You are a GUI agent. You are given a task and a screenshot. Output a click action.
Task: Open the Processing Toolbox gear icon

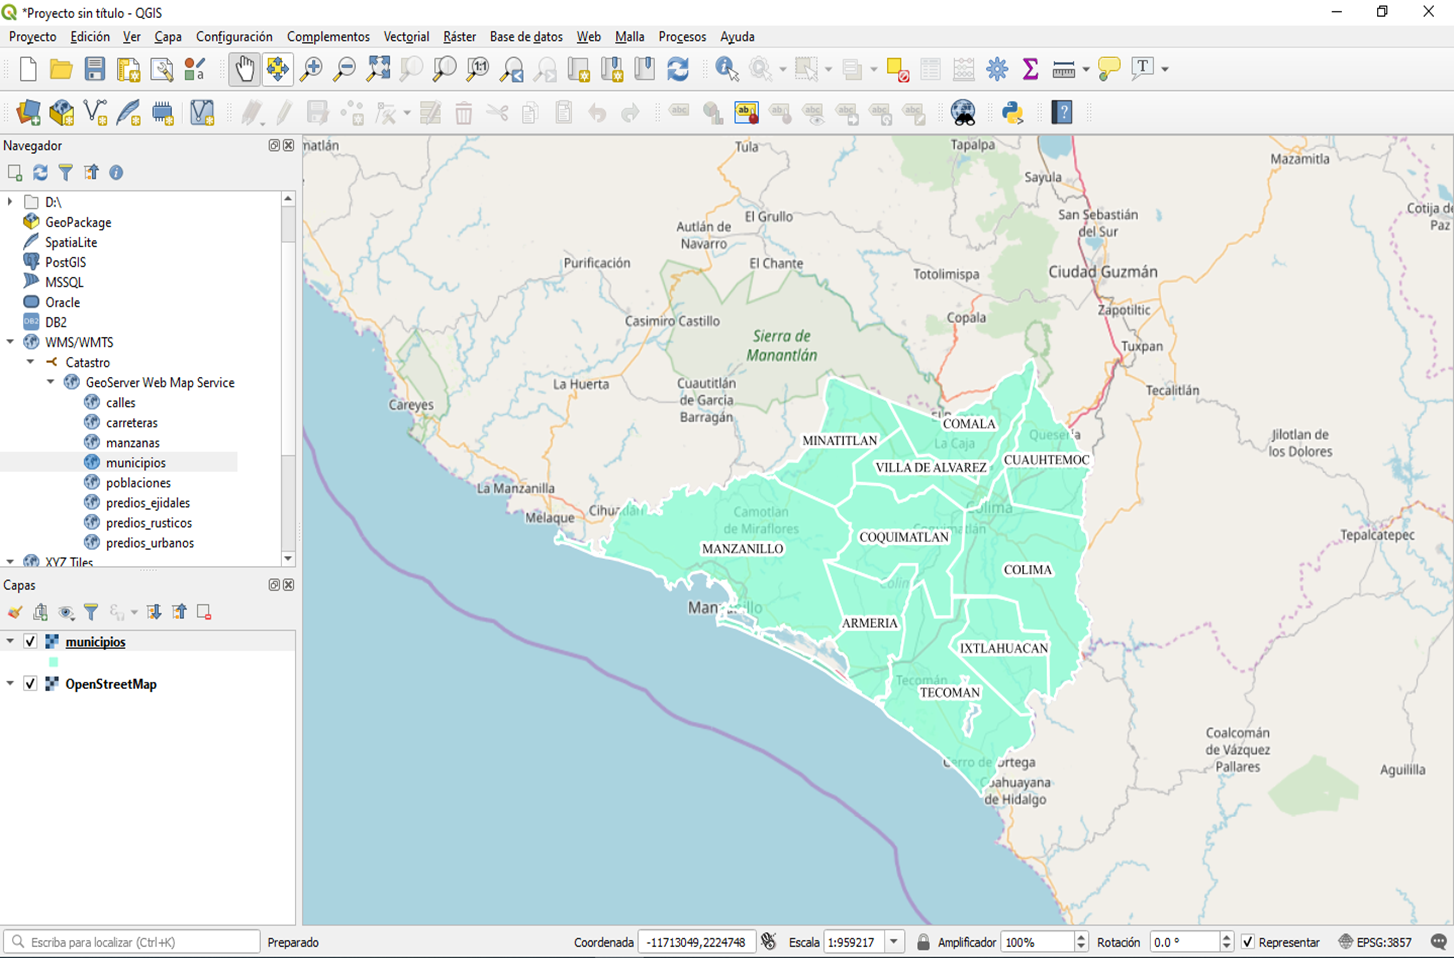[997, 69]
